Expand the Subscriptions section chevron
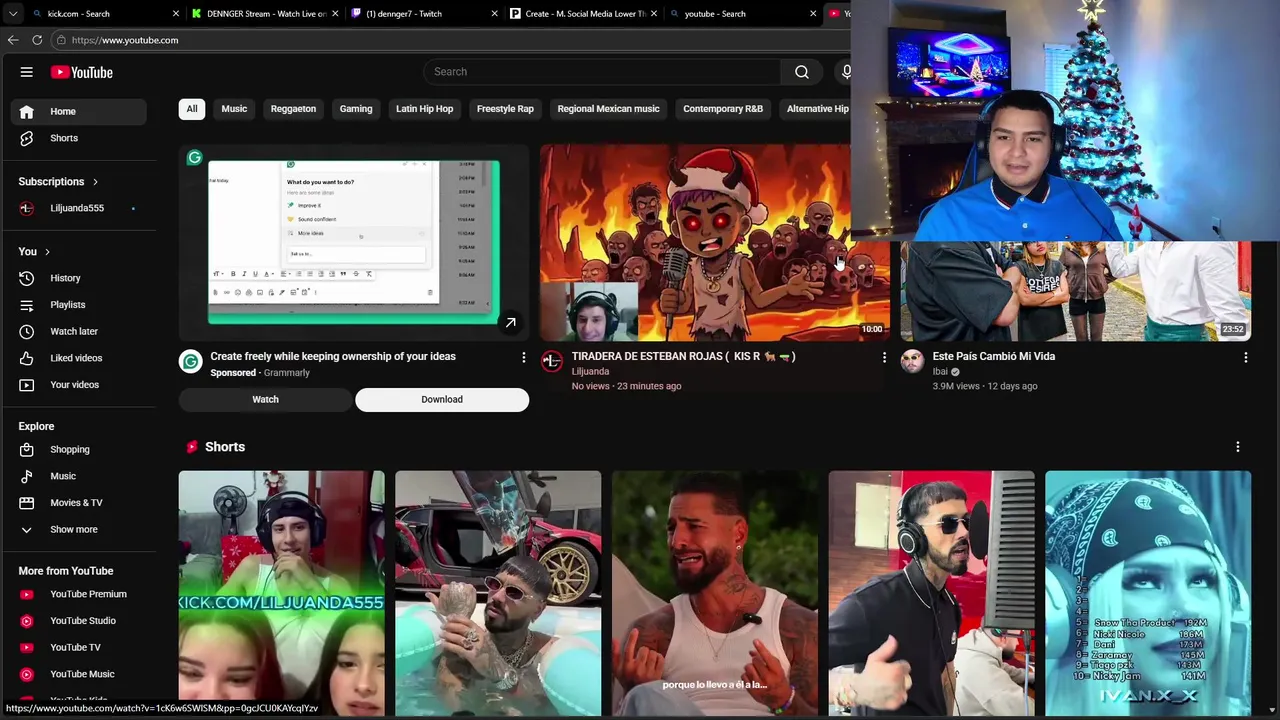The image size is (1280, 720). coord(95,182)
